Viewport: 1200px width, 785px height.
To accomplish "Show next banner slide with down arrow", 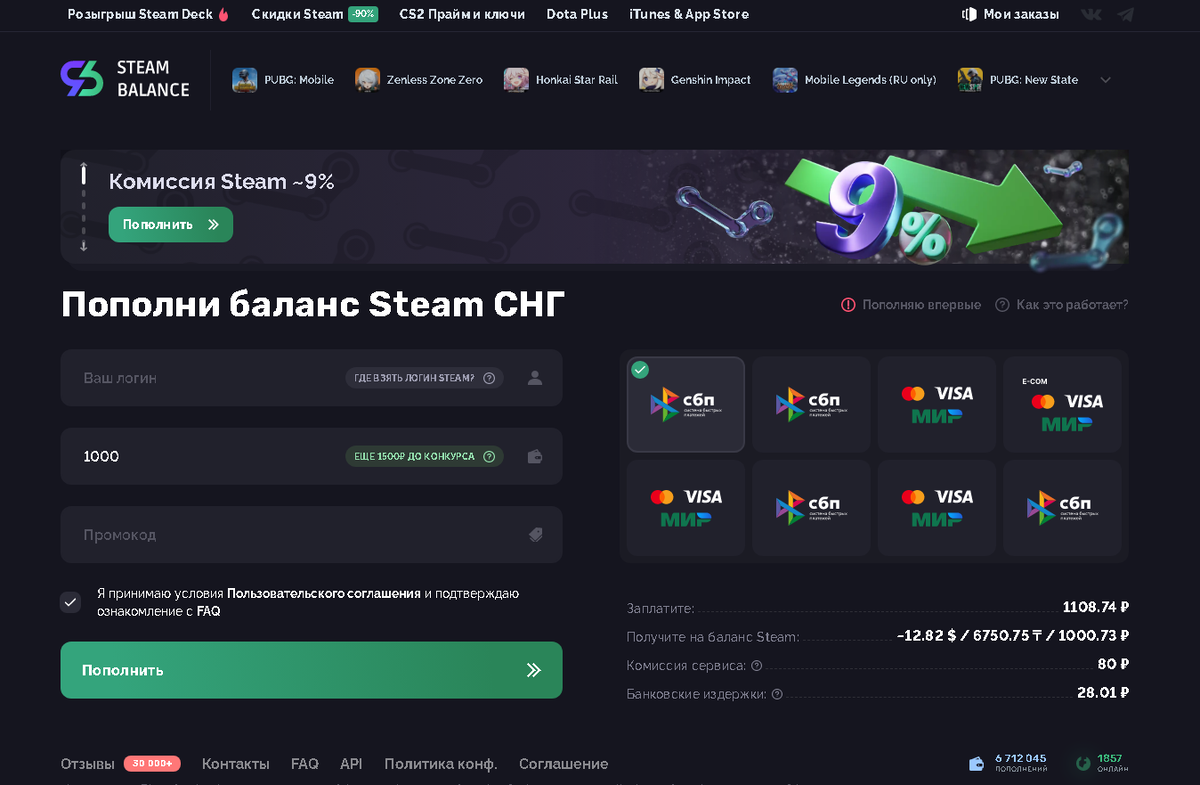I will 84,245.
